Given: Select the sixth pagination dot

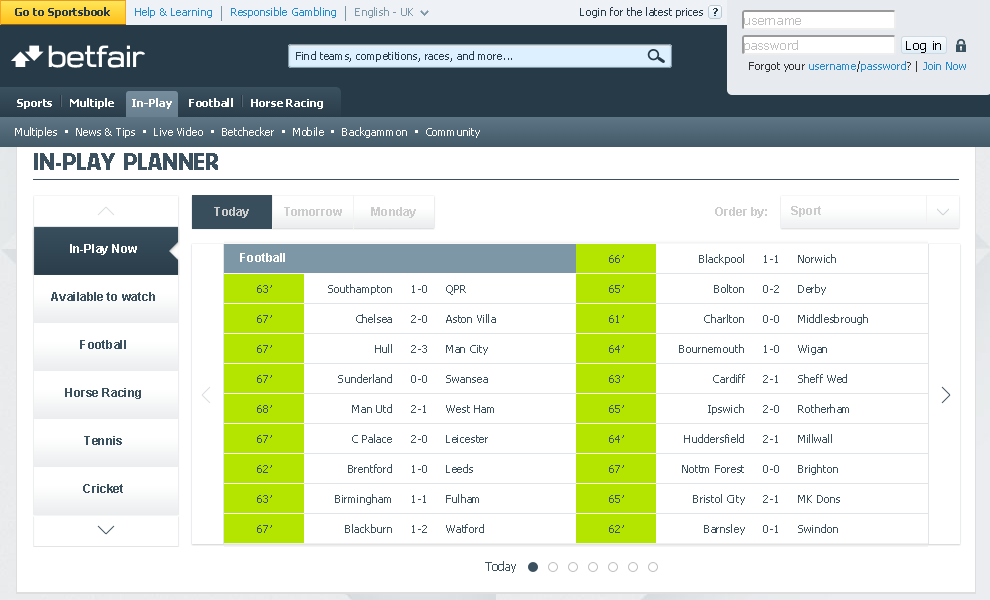Looking at the screenshot, I should click(633, 567).
